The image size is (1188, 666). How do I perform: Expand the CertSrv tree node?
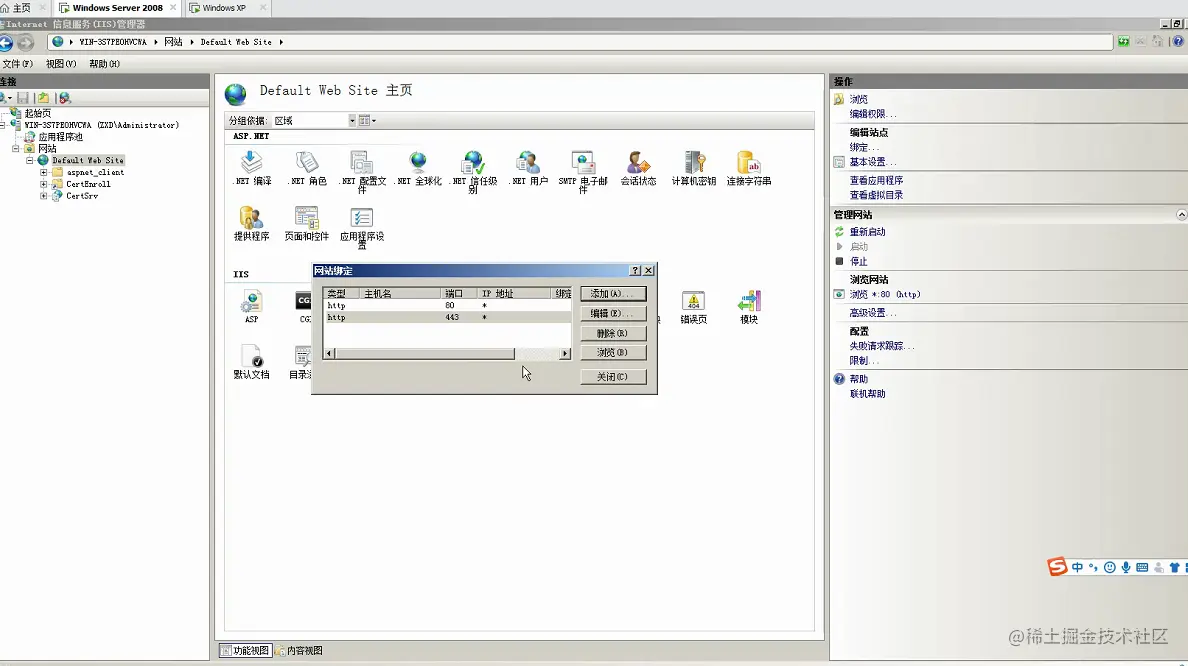click(x=43, y=196)
